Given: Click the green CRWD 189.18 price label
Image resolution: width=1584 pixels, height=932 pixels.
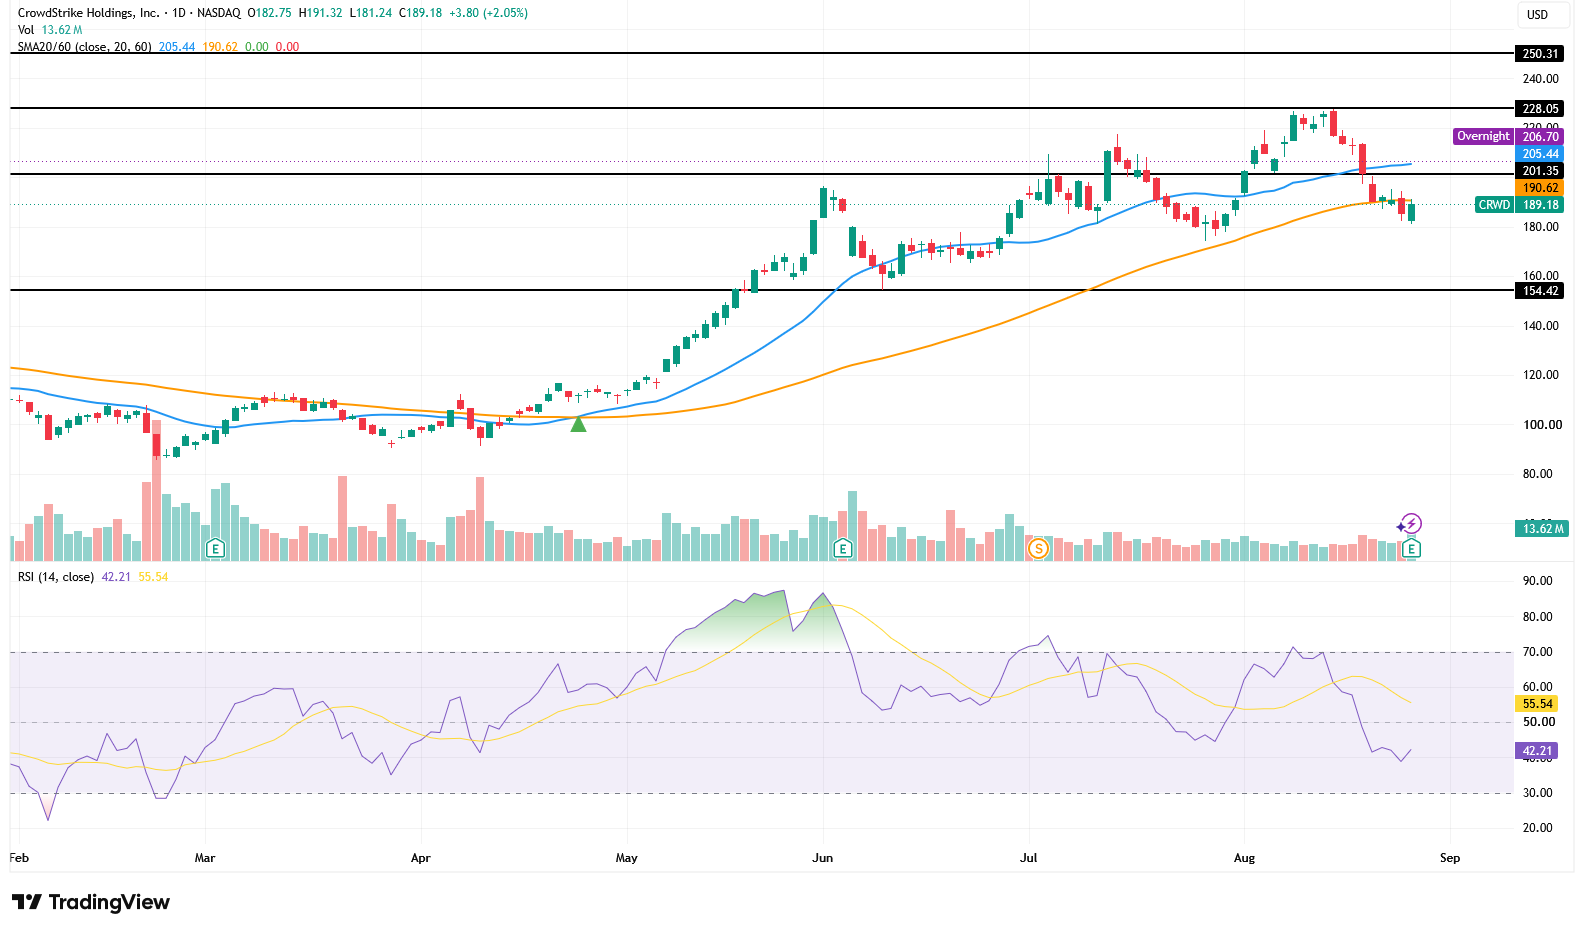Looking at the screenshot, I should 1519,205.
